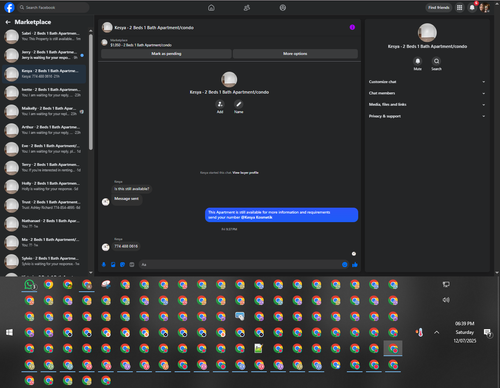This screenshot has height=388, width=500.
Task: Open the Arthur apartment conversation
Action: pyautogui.click(x=44, y=130)
